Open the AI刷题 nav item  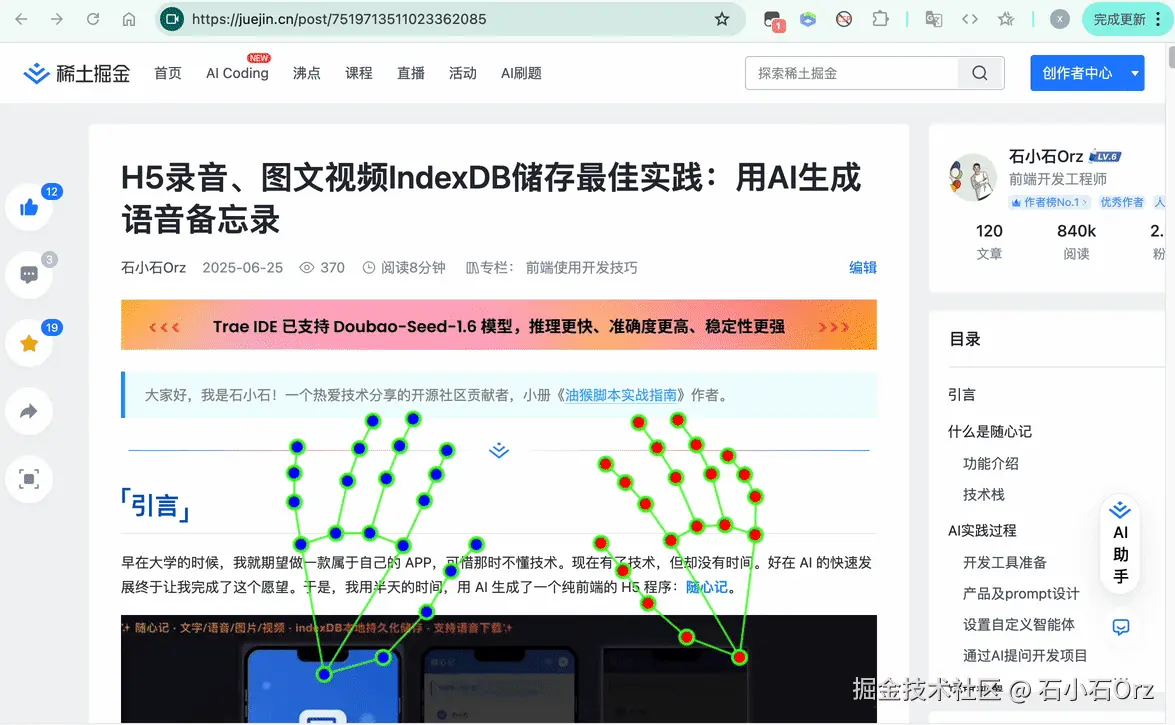(521, 73)
